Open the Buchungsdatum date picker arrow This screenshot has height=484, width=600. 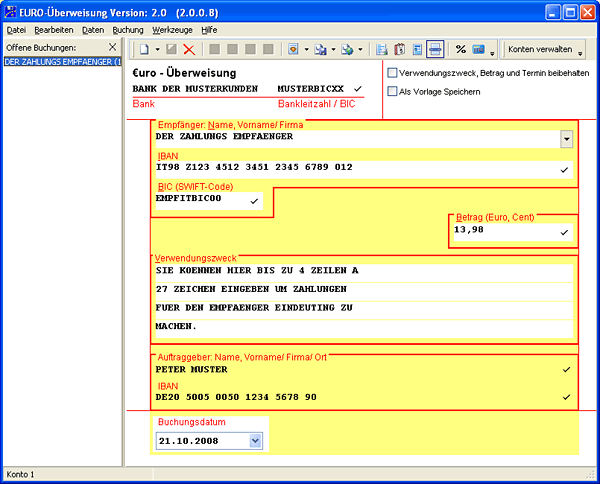(255, 441)
